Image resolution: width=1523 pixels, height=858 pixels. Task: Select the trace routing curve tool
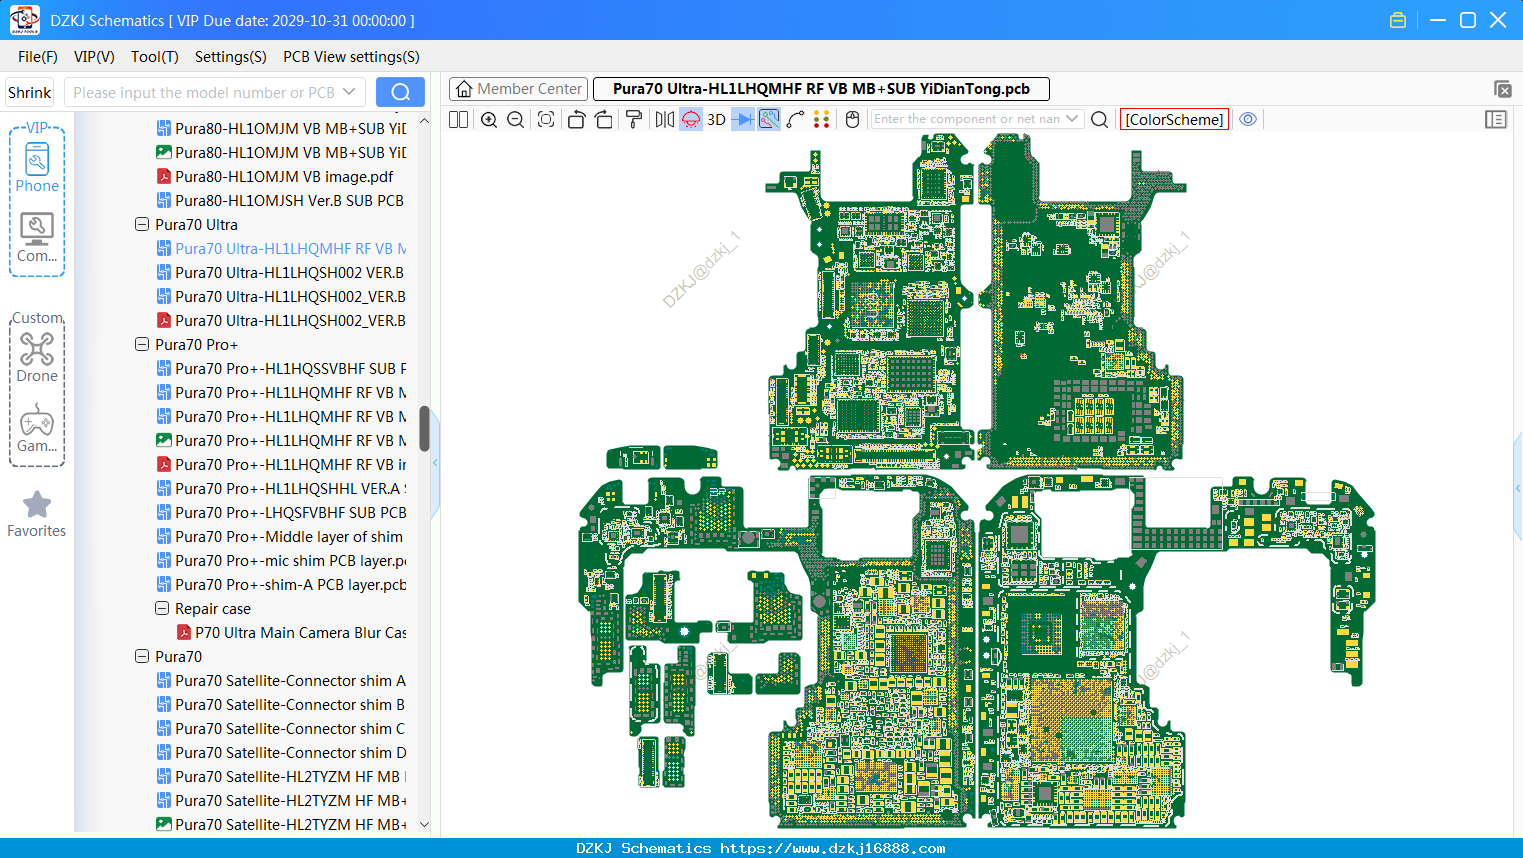795,119
